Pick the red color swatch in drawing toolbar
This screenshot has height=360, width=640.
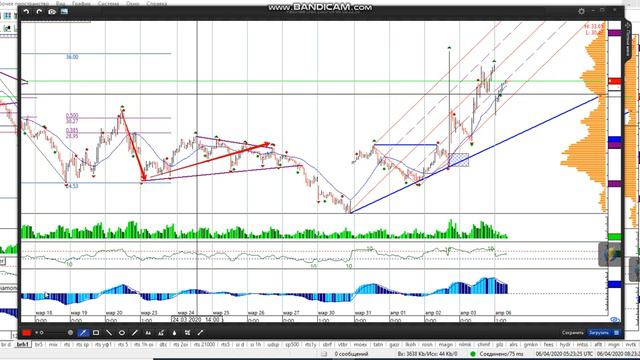point(27,333)
